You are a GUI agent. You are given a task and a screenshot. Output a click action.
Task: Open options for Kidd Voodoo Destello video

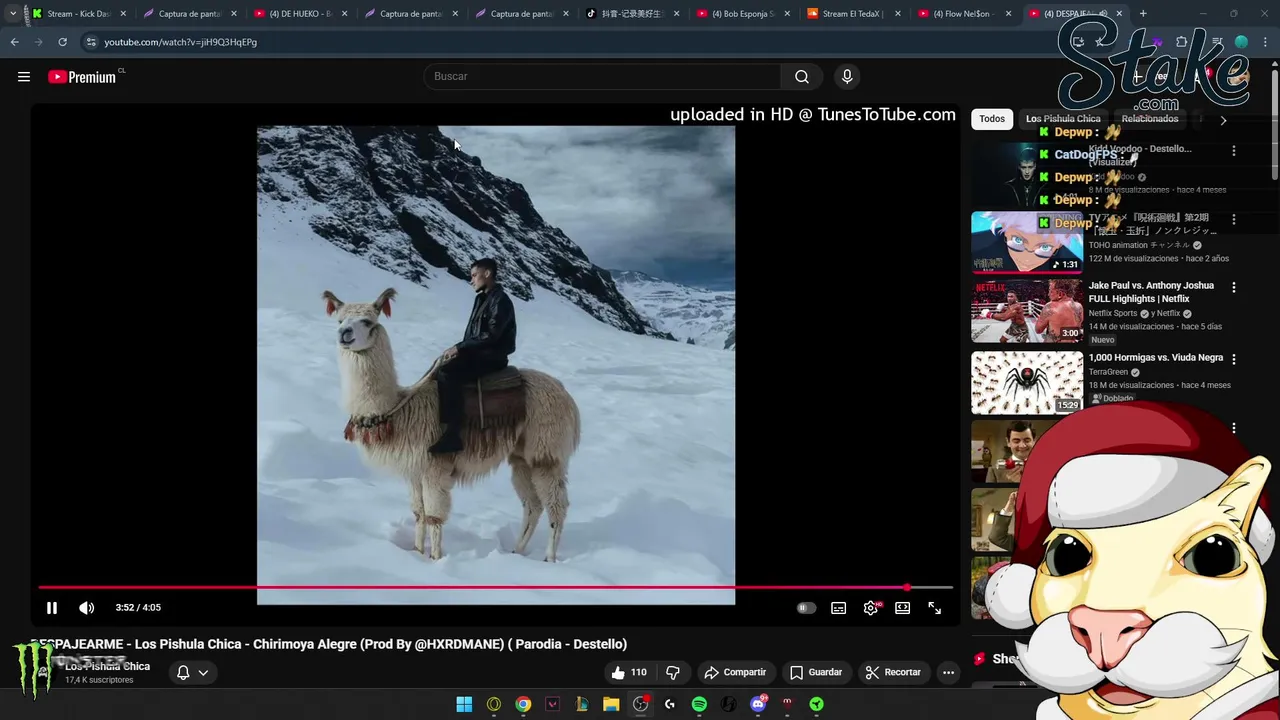(1234, 150)
